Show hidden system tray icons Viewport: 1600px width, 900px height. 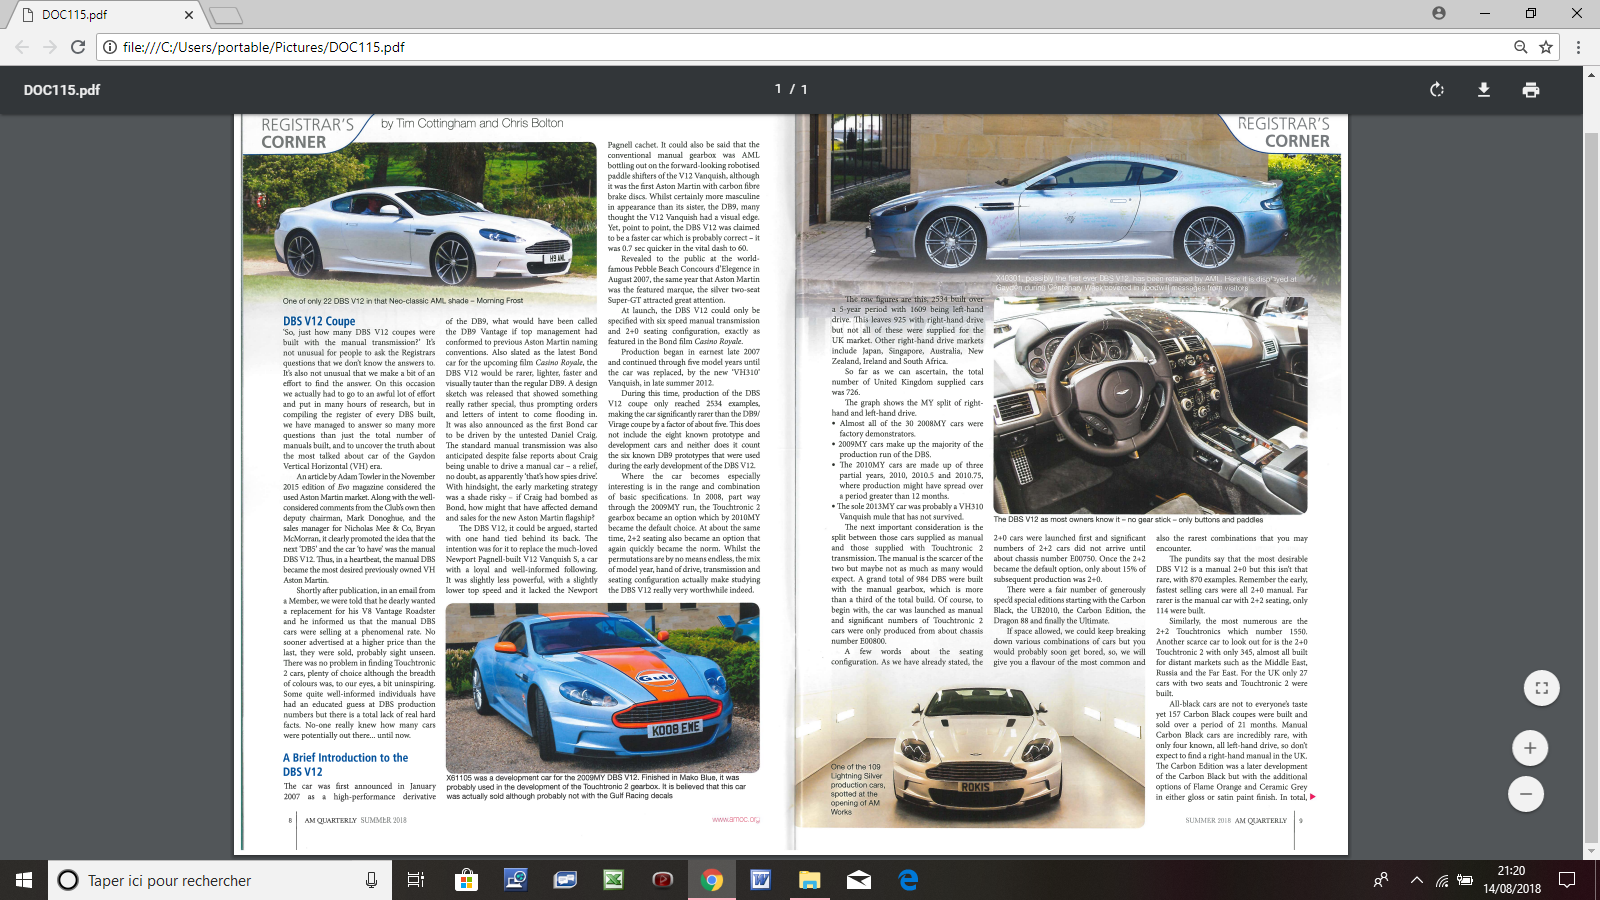[x=1417, y=880]
